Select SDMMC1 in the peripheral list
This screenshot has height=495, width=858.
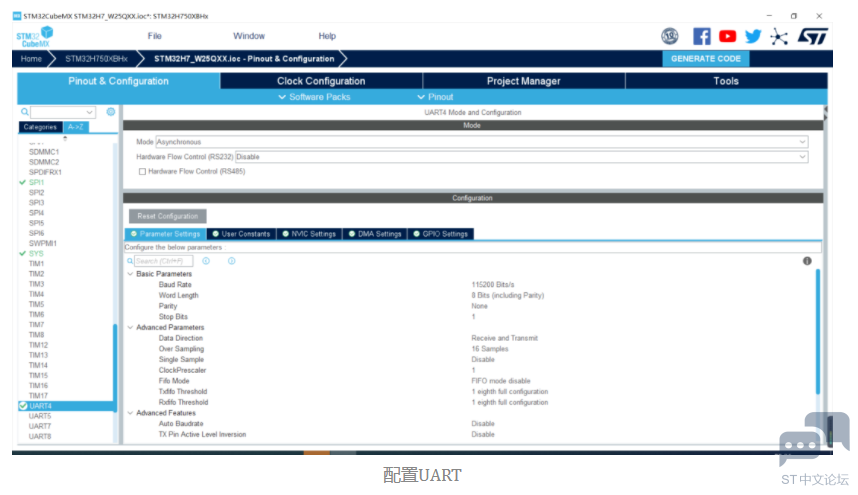[x=44, y=152]
